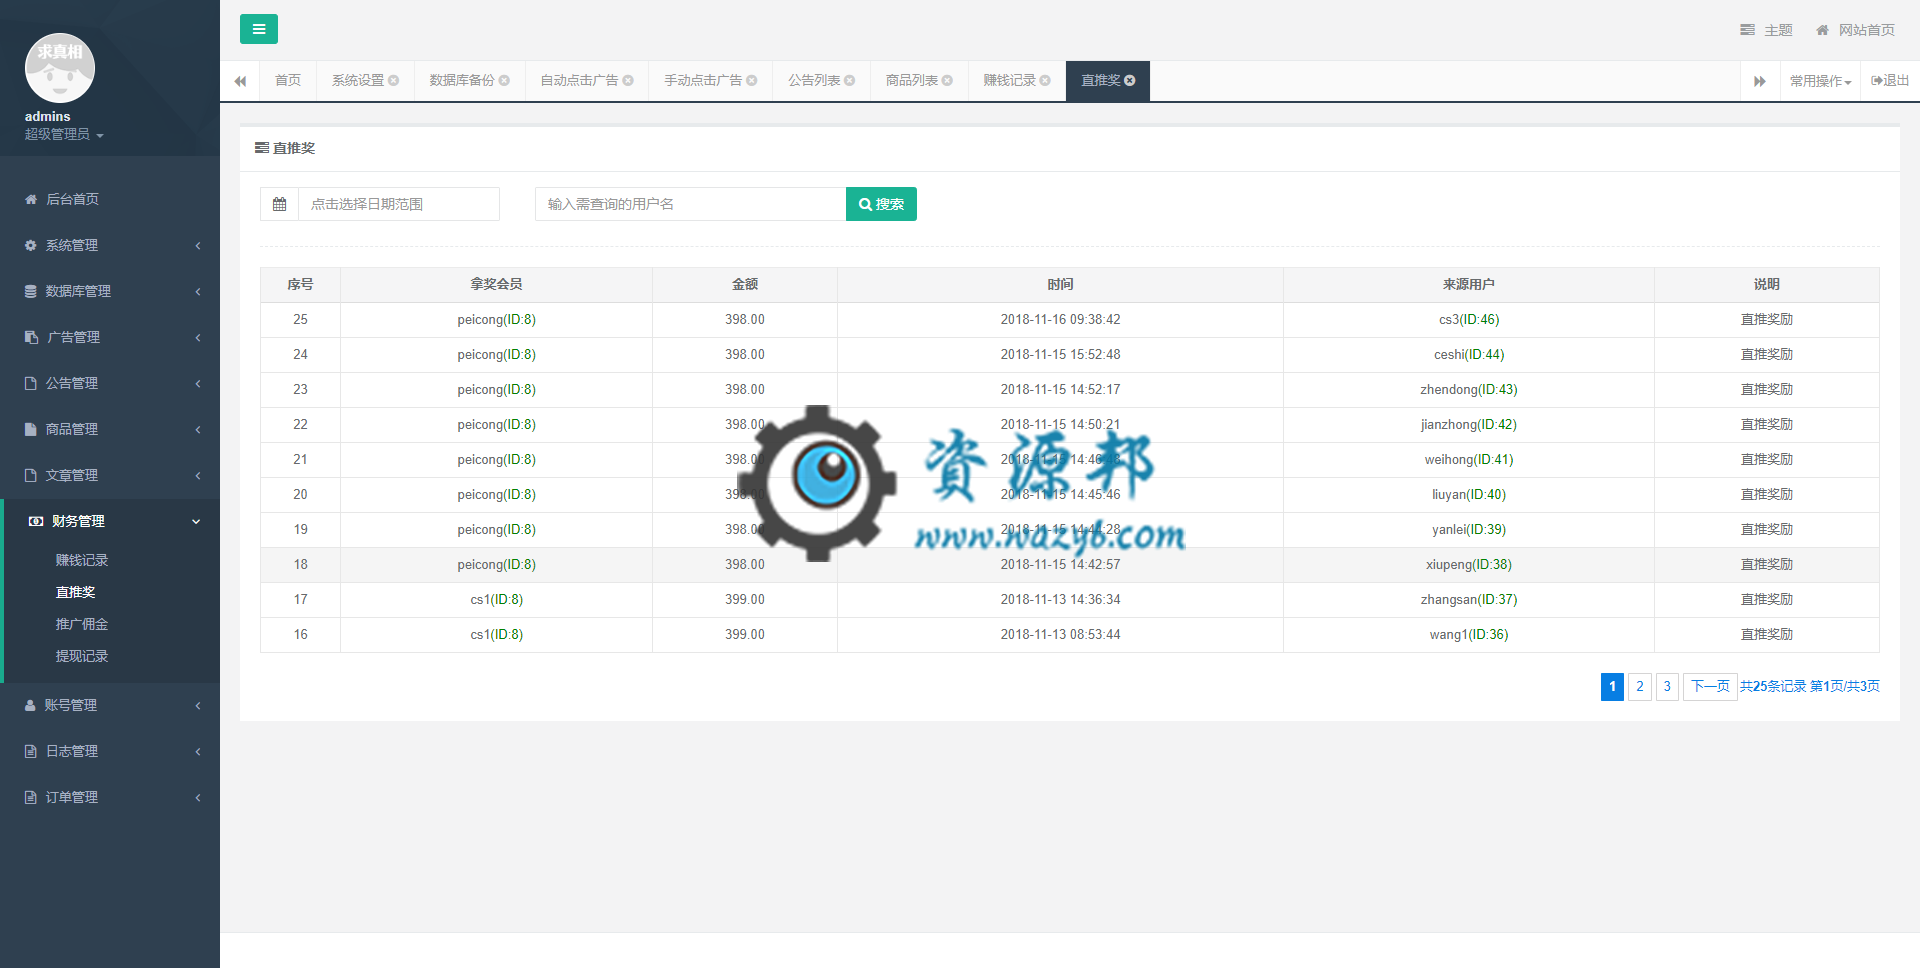
Task: Click the date range input field
Action: tap(399, 204)
